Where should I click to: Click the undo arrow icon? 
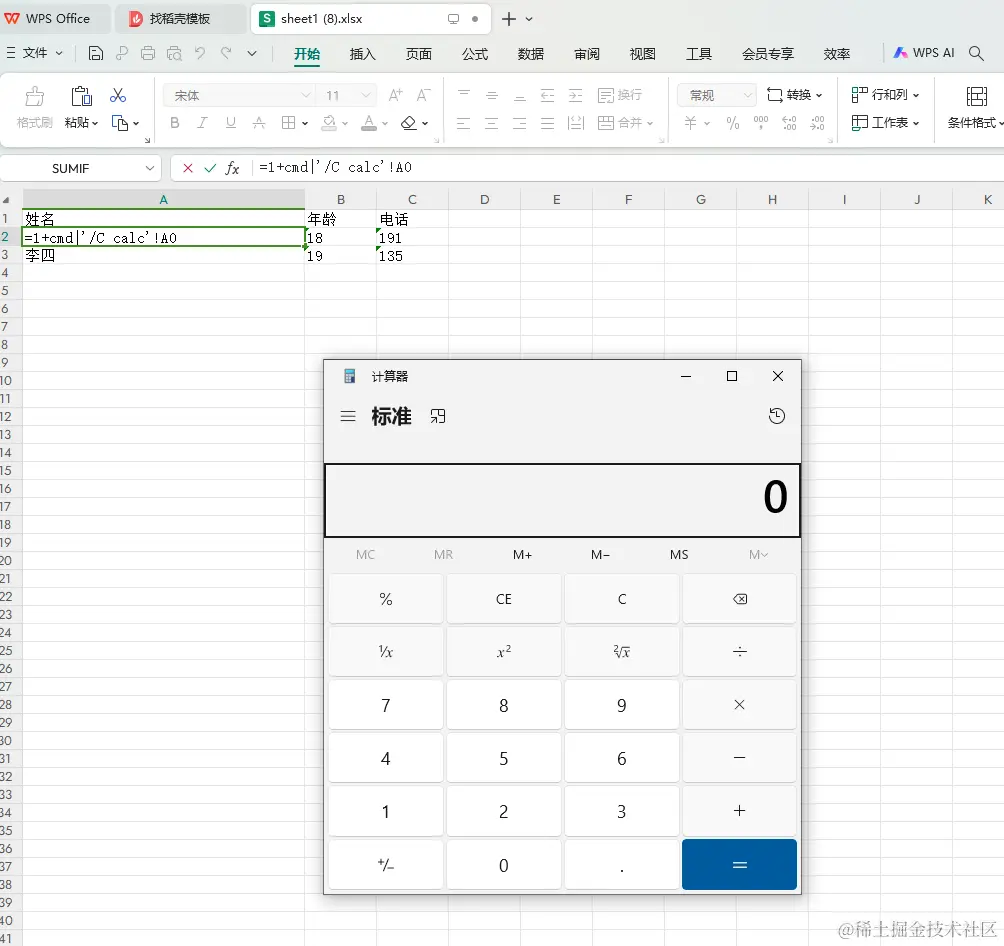coord(200,53)
